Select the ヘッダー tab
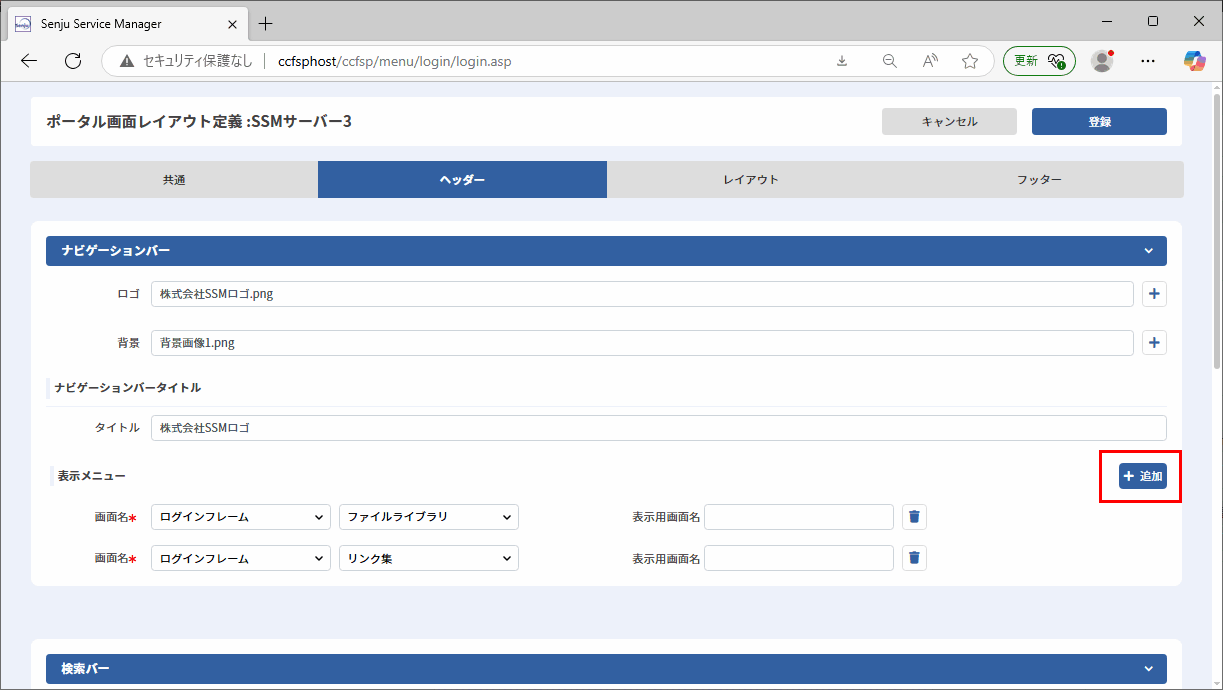Viewport: 1223px width, 690px height. [462, 180]
